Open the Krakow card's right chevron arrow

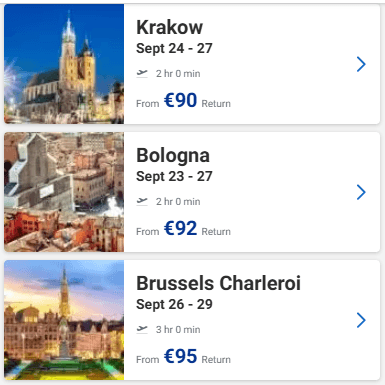pyautogui.click(x=361, y=64)
